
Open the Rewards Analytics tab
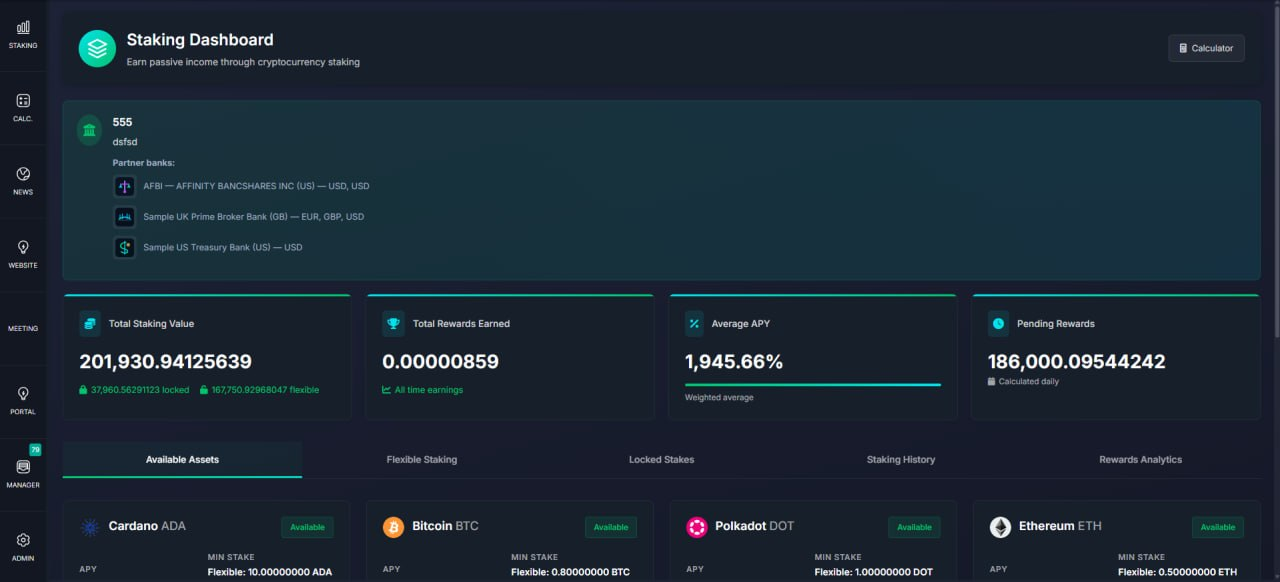[x=1140, y=460]
